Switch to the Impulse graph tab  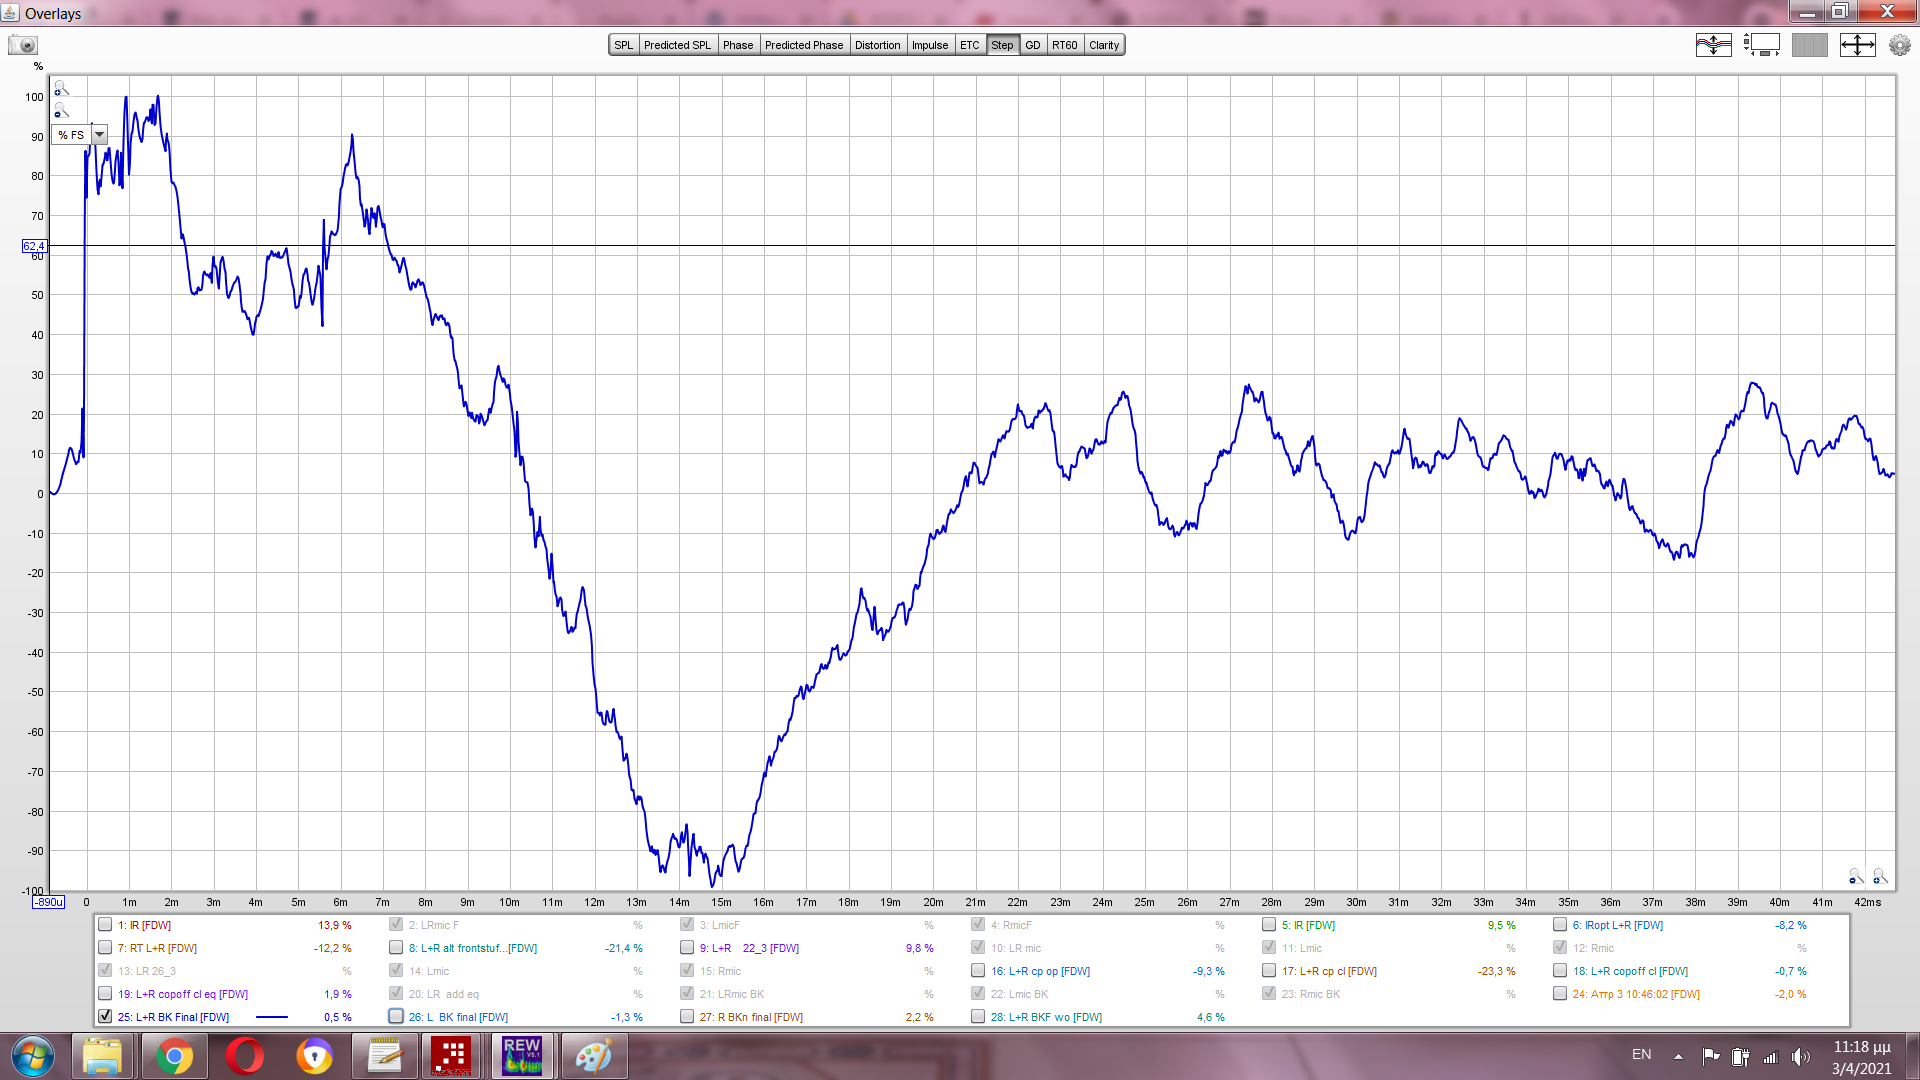(929, 45)
